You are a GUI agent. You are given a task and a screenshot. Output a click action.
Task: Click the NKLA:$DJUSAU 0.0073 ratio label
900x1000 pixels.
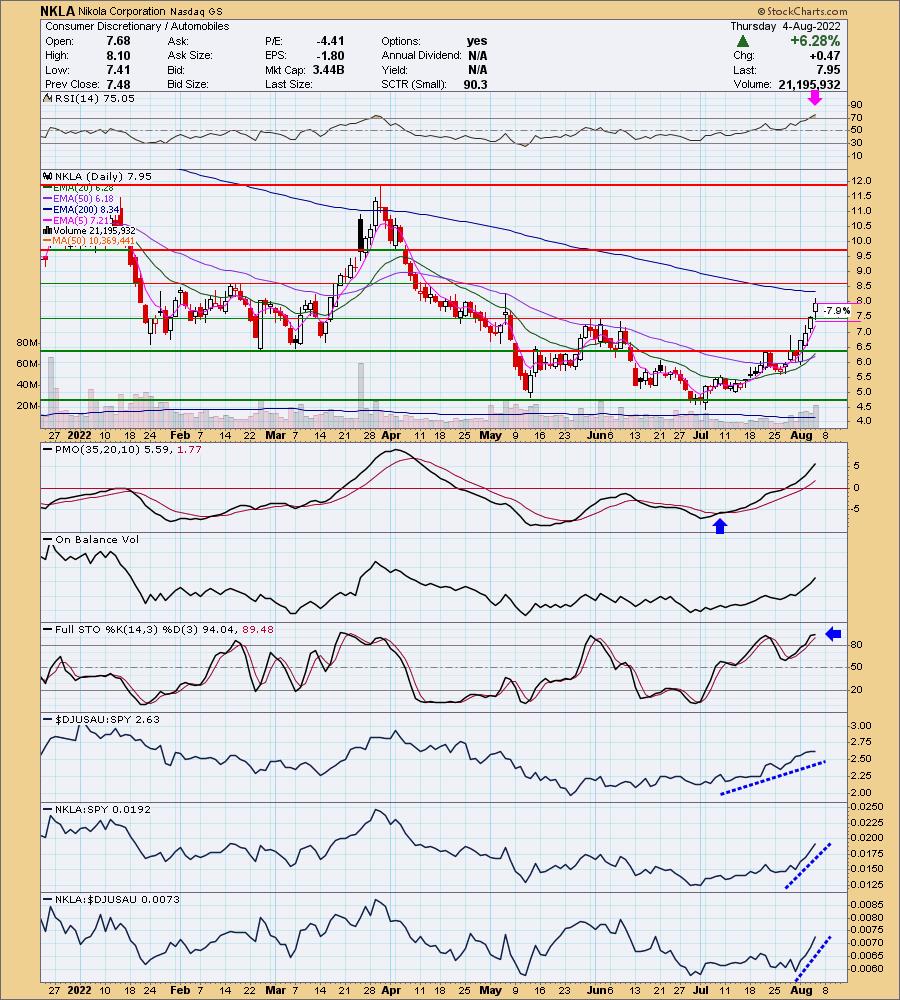coord(117,899)
